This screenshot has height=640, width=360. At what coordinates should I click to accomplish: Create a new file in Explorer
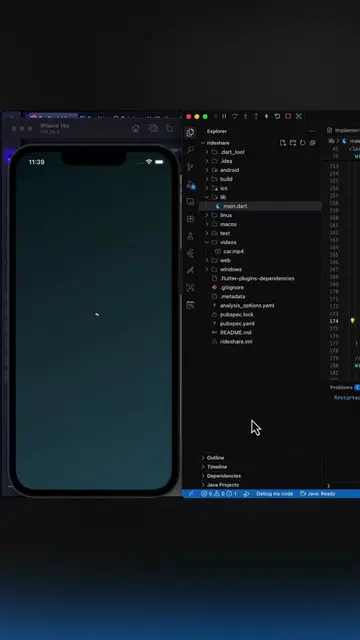pos(283,143)
